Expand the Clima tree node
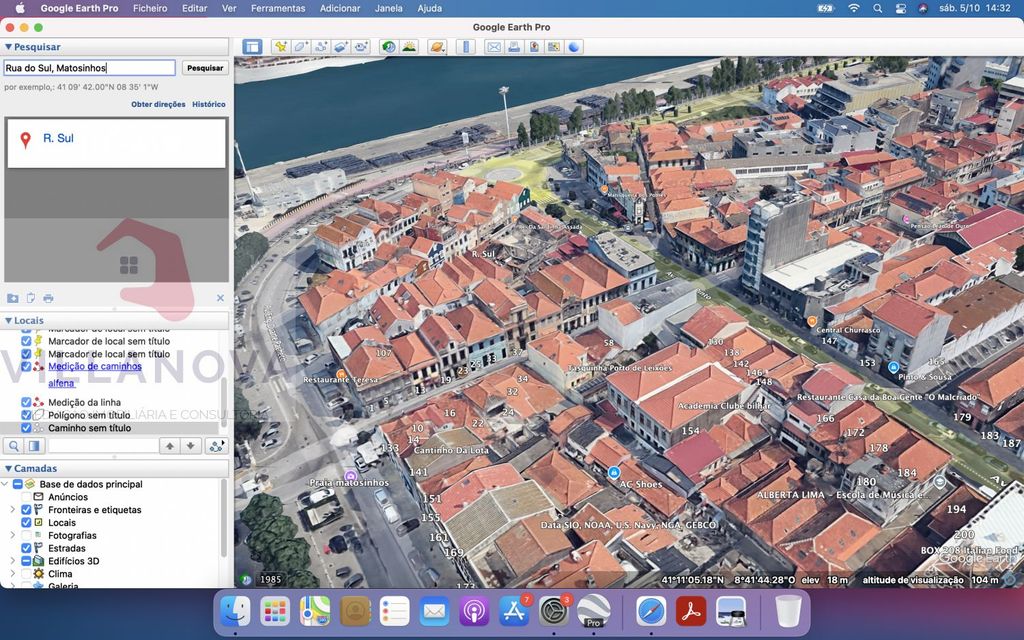The height and width of the screenshot is (640, 1024). click(x=12, y=573)
